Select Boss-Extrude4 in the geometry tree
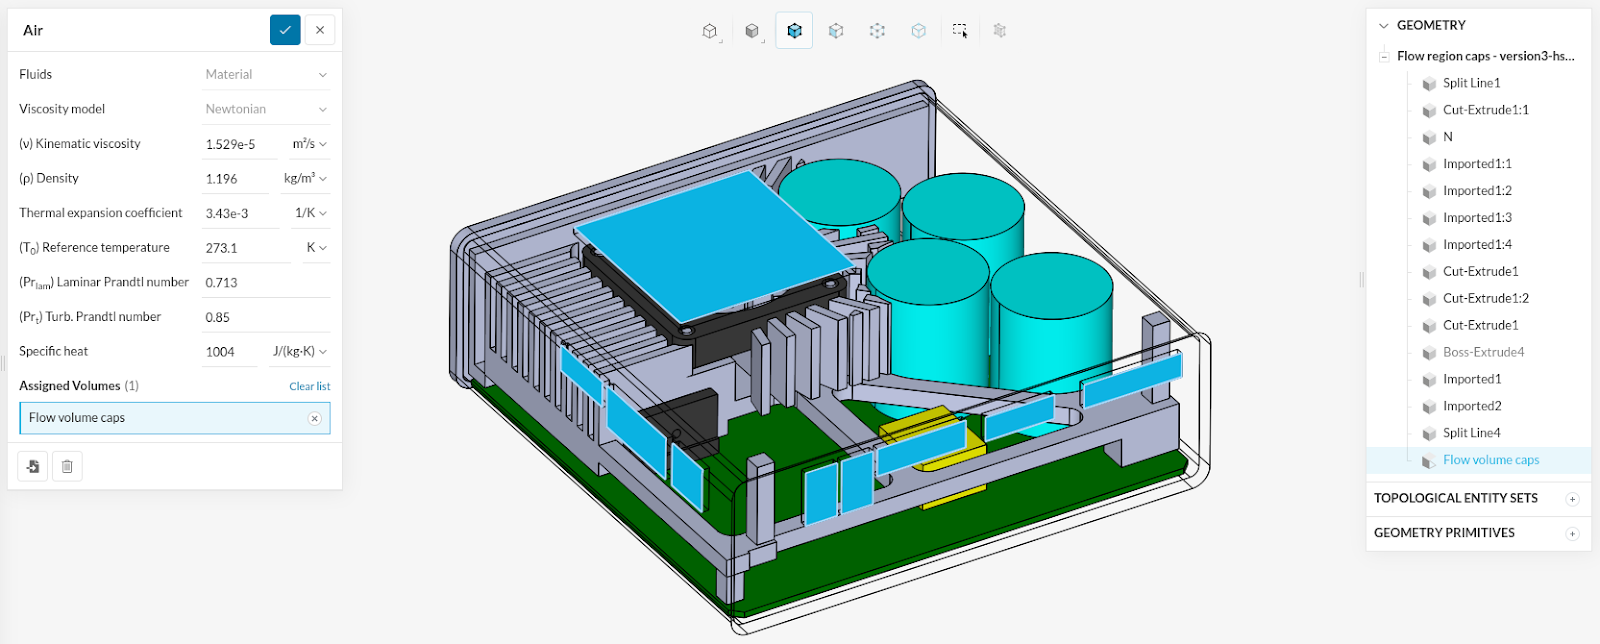1600x644 pixels. tap(1483, 352)
